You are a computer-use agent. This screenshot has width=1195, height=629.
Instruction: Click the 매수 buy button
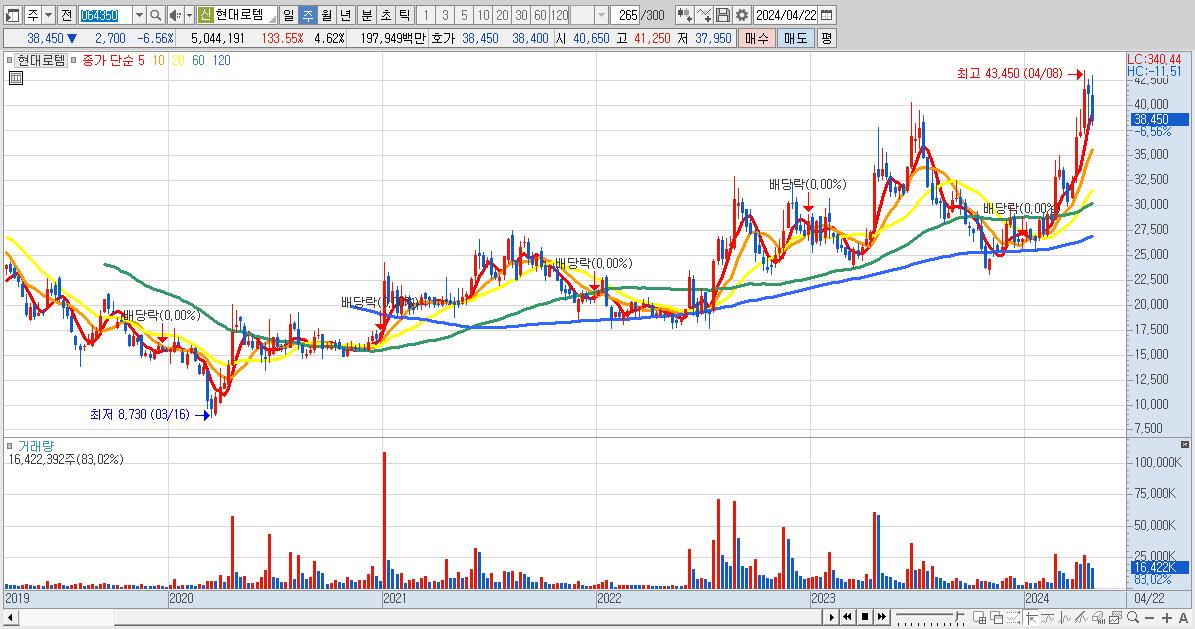[x=757, y=38]
